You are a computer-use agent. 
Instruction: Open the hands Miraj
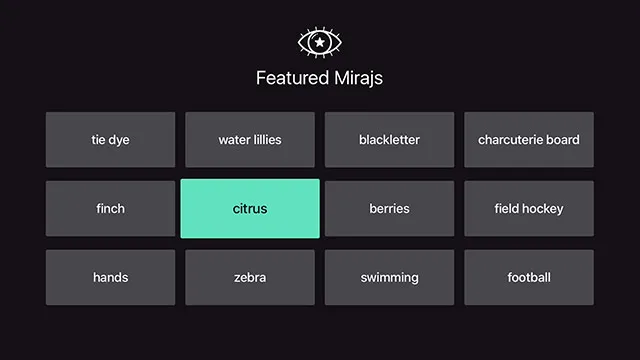tap(110, 278)
